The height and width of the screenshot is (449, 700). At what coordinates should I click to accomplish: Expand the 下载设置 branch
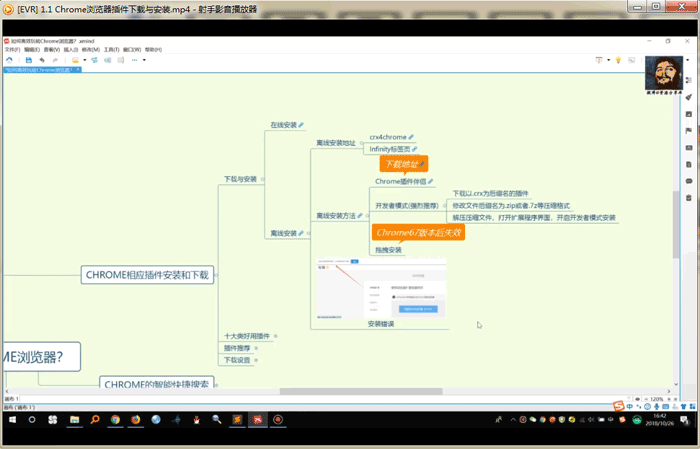(x=256, y=360)
